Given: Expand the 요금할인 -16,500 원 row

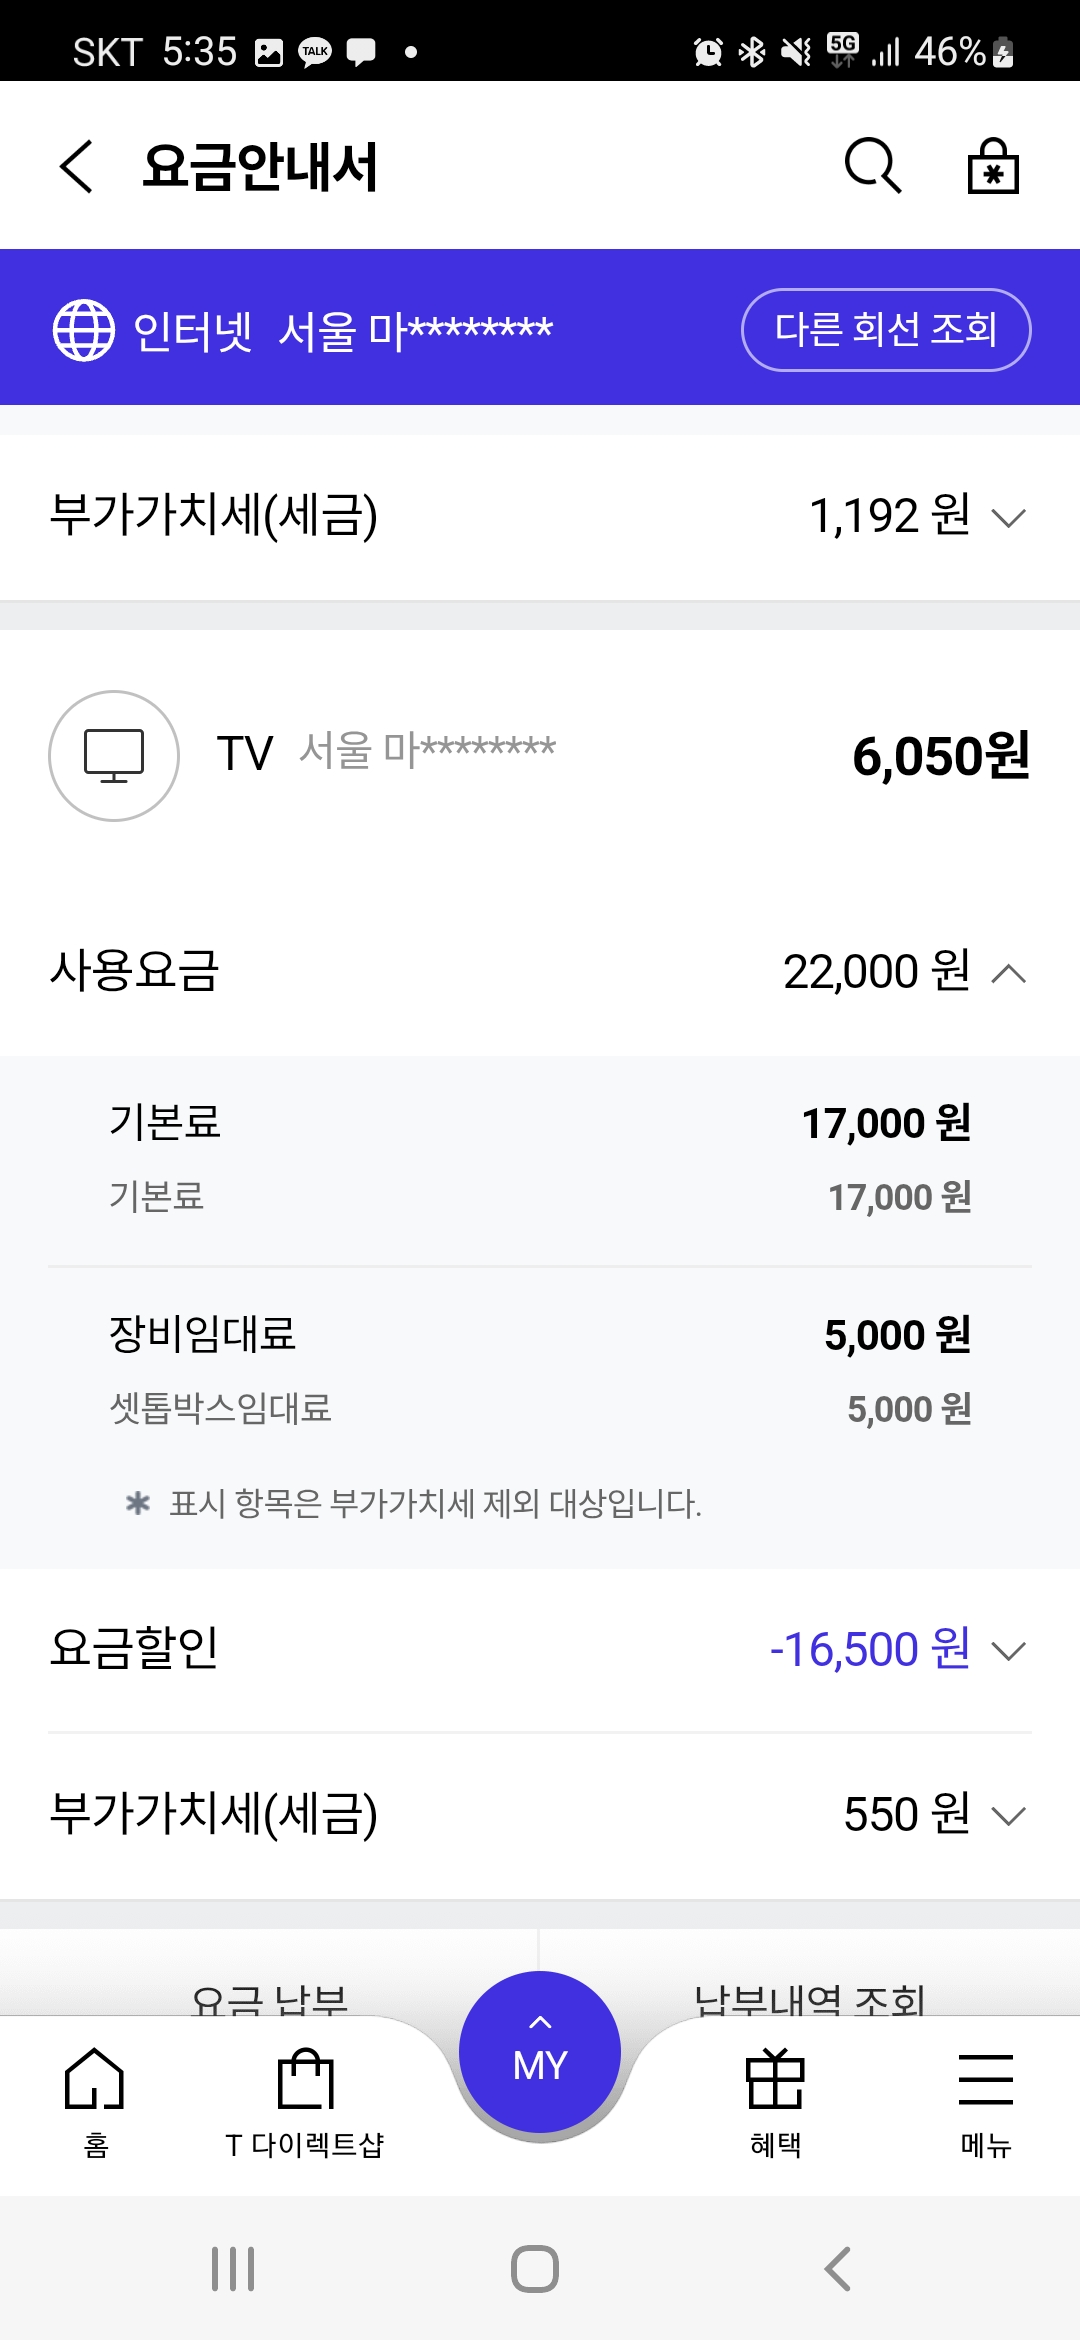Looking at the screenshot, I should point(1008,1651).
